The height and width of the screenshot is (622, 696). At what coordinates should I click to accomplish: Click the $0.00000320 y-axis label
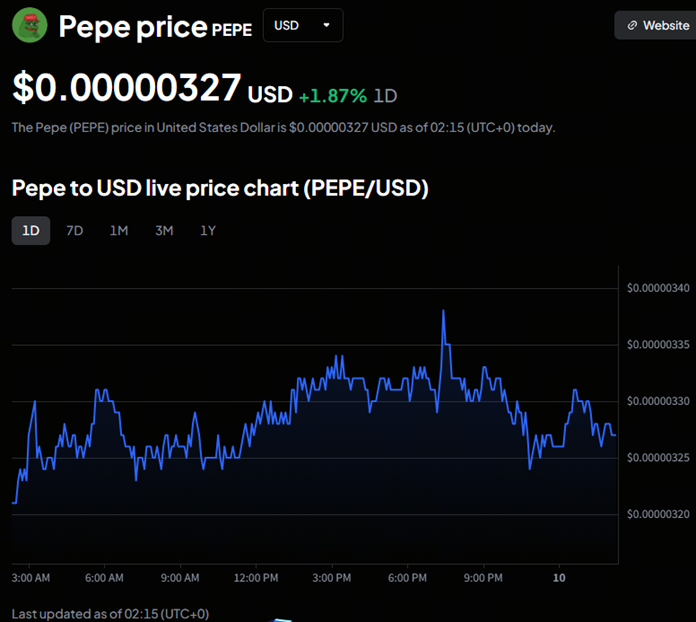pos(658,514)
